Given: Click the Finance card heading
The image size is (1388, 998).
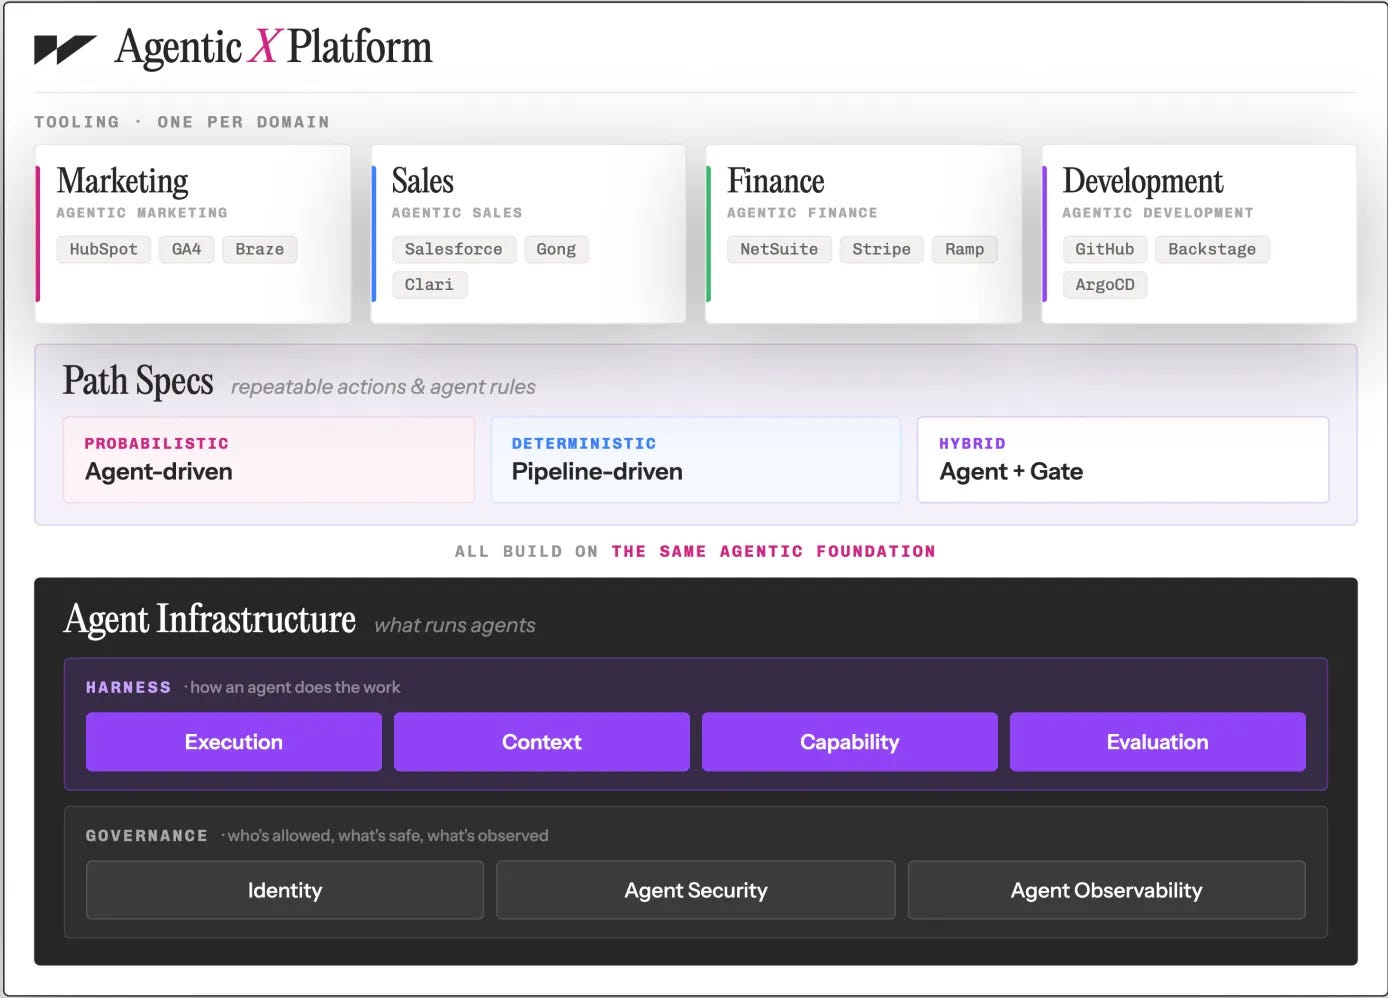Looking at the screenshot, I should tap(776, 181).
